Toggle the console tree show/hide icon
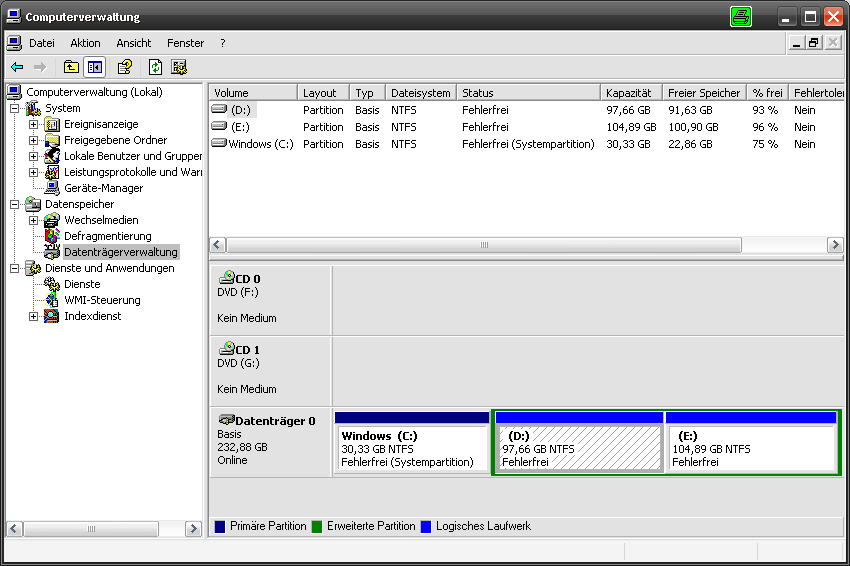Viewport: 850px width, 566px height. [x=95, y=67]
